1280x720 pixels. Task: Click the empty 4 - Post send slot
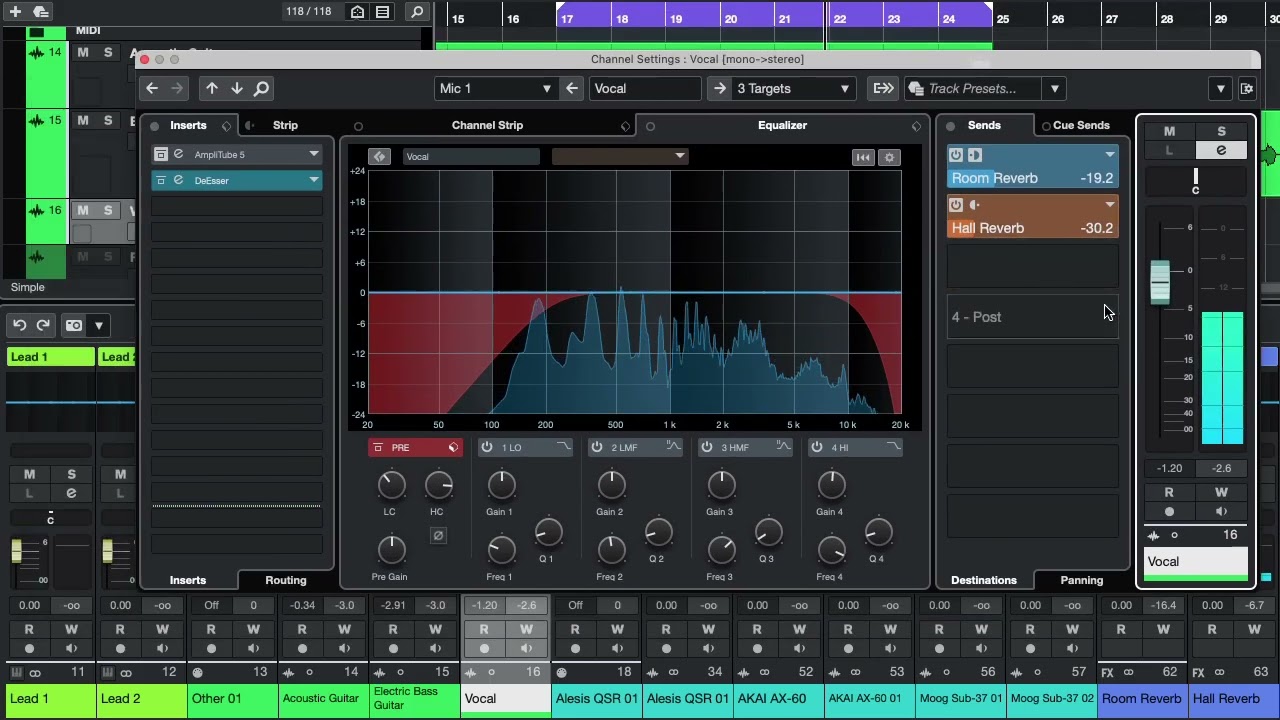(1032, 317)
